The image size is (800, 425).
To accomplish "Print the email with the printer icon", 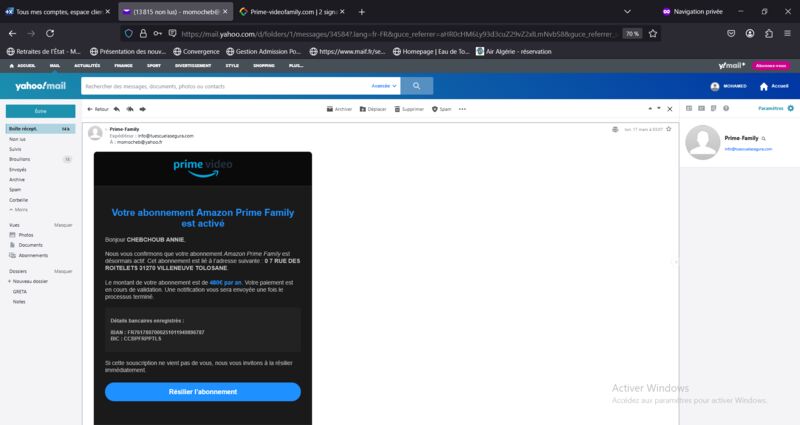I will point(615,130).
